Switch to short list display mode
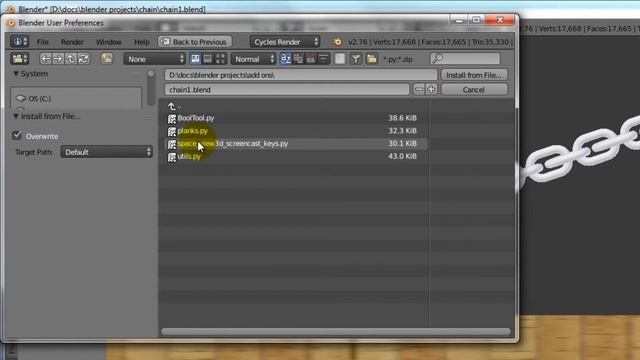This screenshot has height=360, width=640. tap(195, 59)
